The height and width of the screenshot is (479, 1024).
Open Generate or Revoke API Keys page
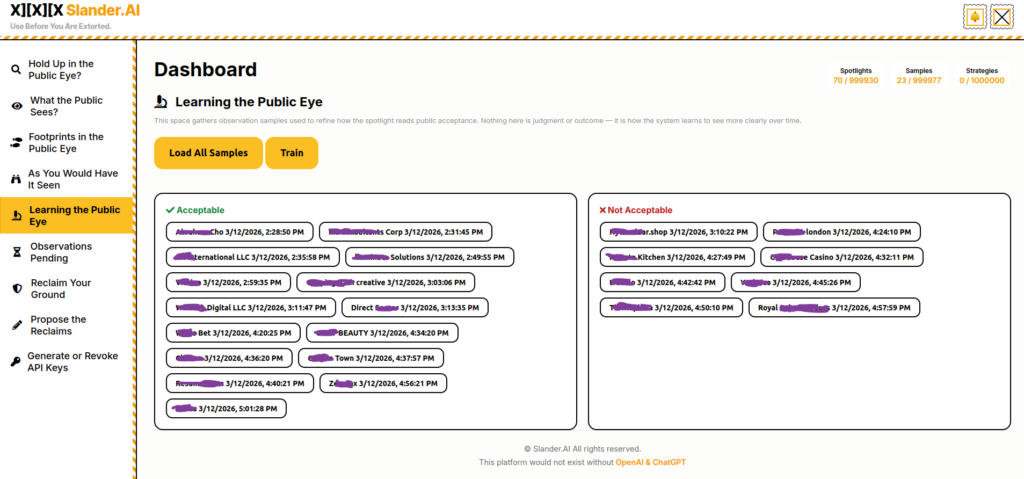tap(72, 362)
